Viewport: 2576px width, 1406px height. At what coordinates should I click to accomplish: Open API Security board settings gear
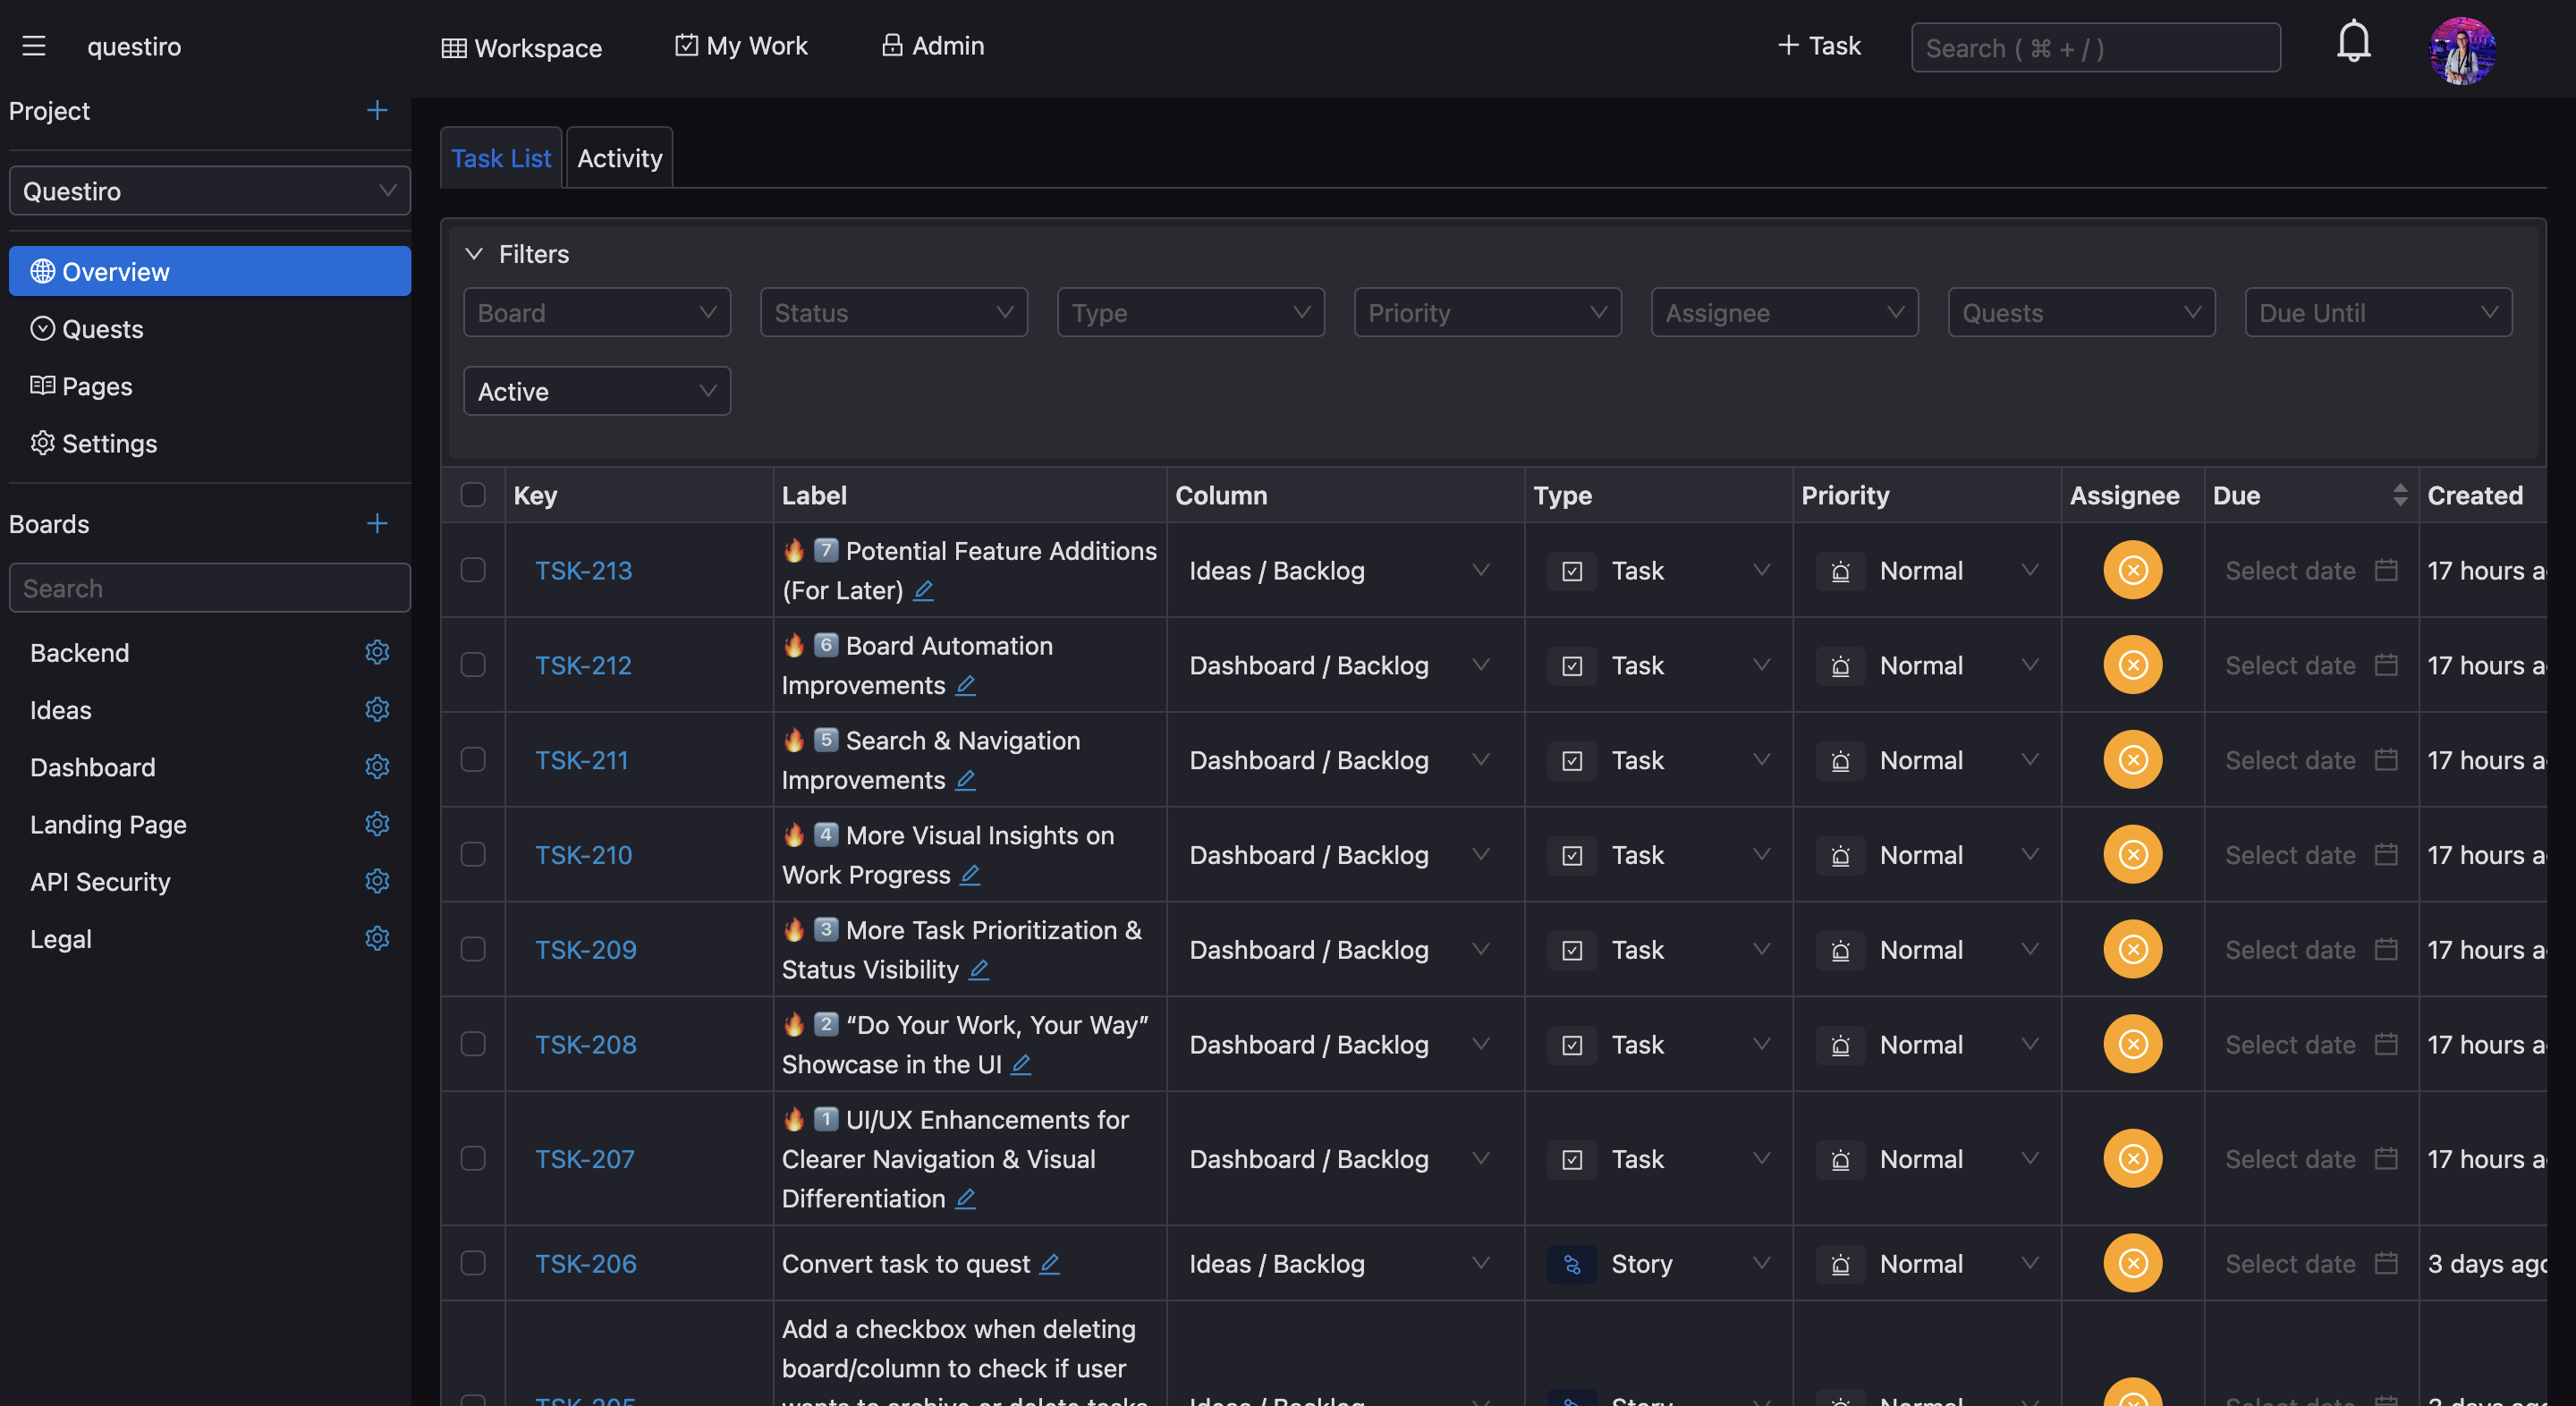377,881
